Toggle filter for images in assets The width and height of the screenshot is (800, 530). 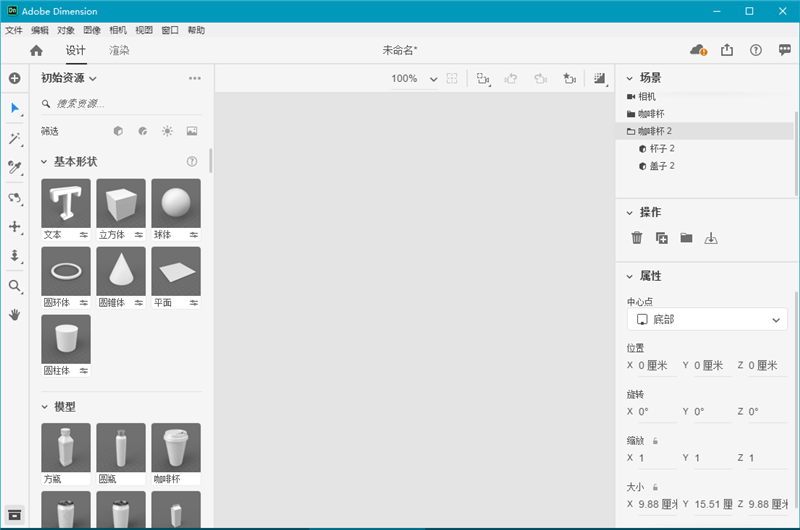pyautogui.click(x=192, y=131)
